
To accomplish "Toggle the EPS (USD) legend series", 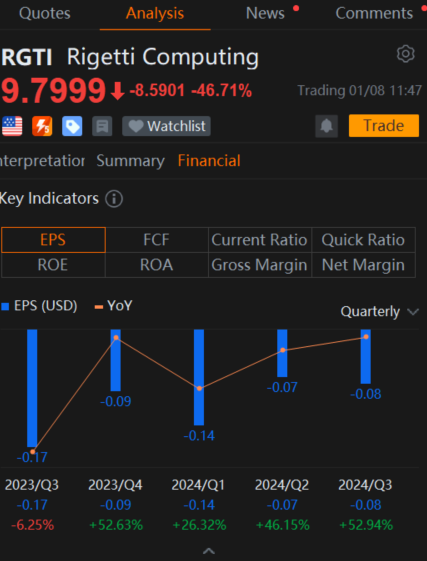I will click(39, 306).
